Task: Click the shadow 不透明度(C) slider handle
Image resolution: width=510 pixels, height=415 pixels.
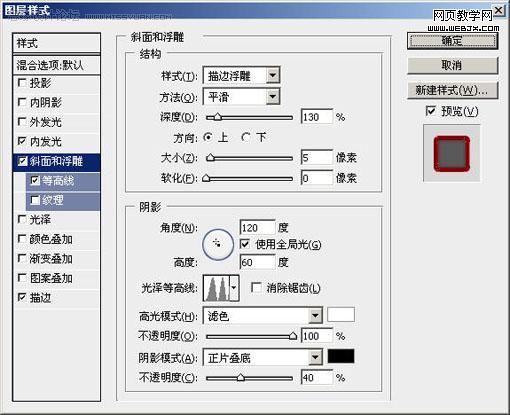Action: pos(241,378)
